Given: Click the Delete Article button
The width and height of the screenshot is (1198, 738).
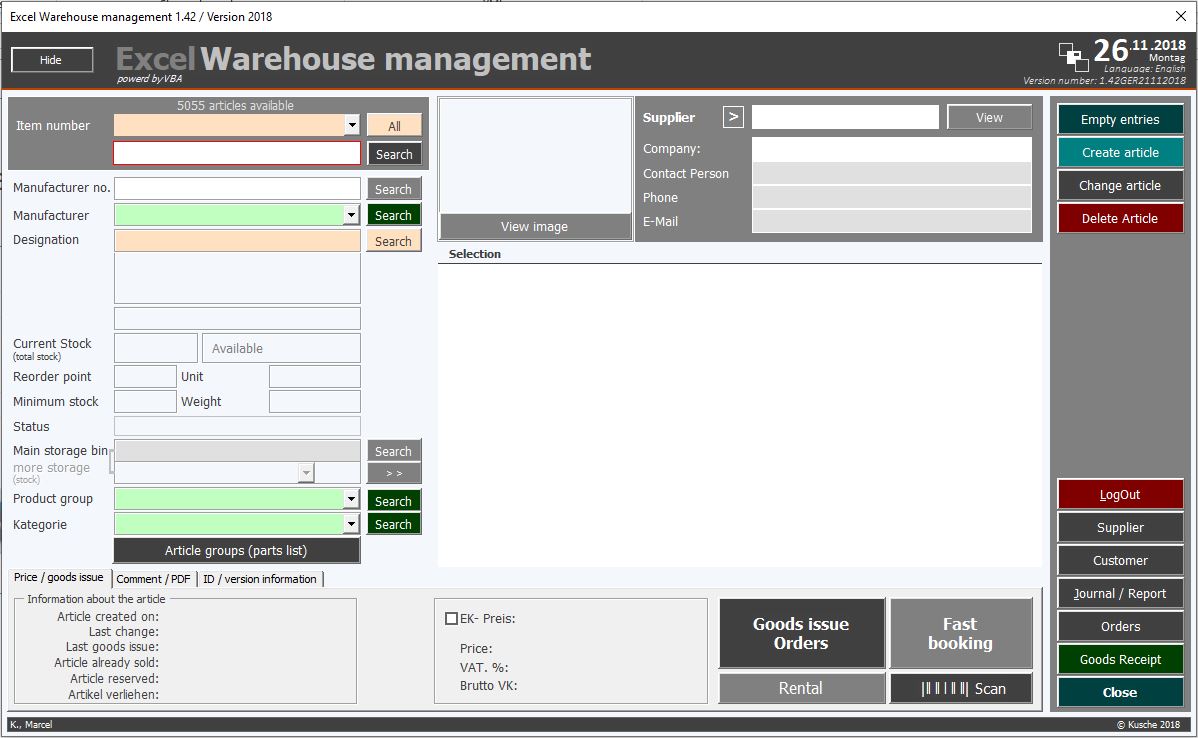Looking at the screenshot, I should pyautogui.click(x=1119, y=218).
